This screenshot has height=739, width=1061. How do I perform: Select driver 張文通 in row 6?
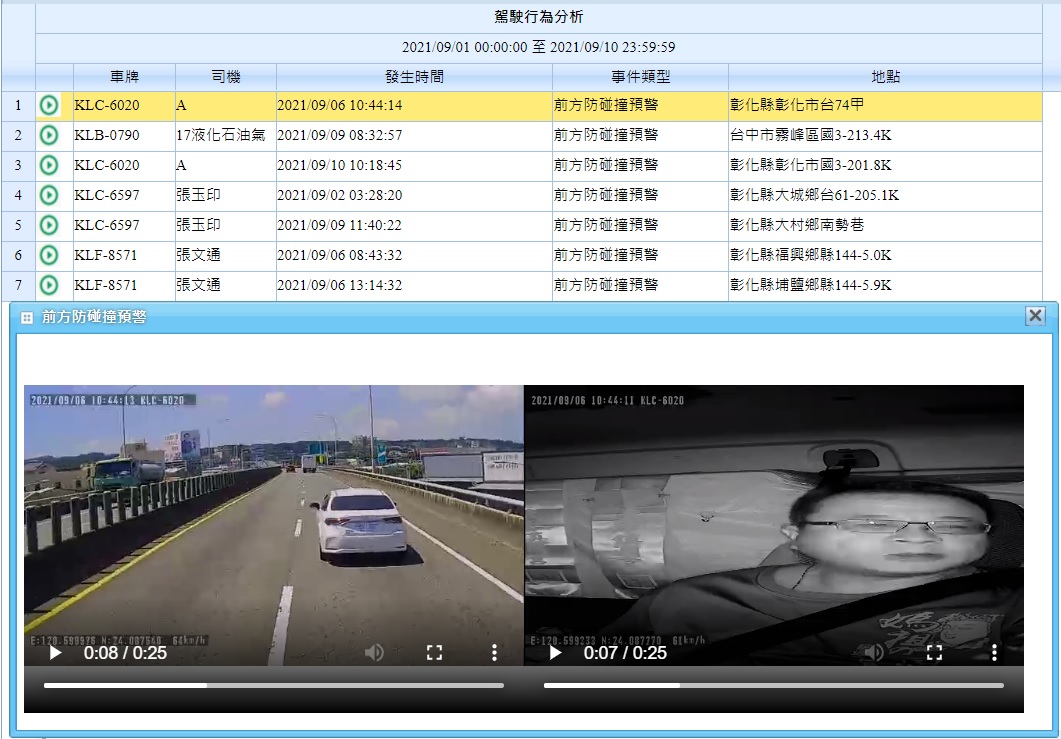click(226, 255)
